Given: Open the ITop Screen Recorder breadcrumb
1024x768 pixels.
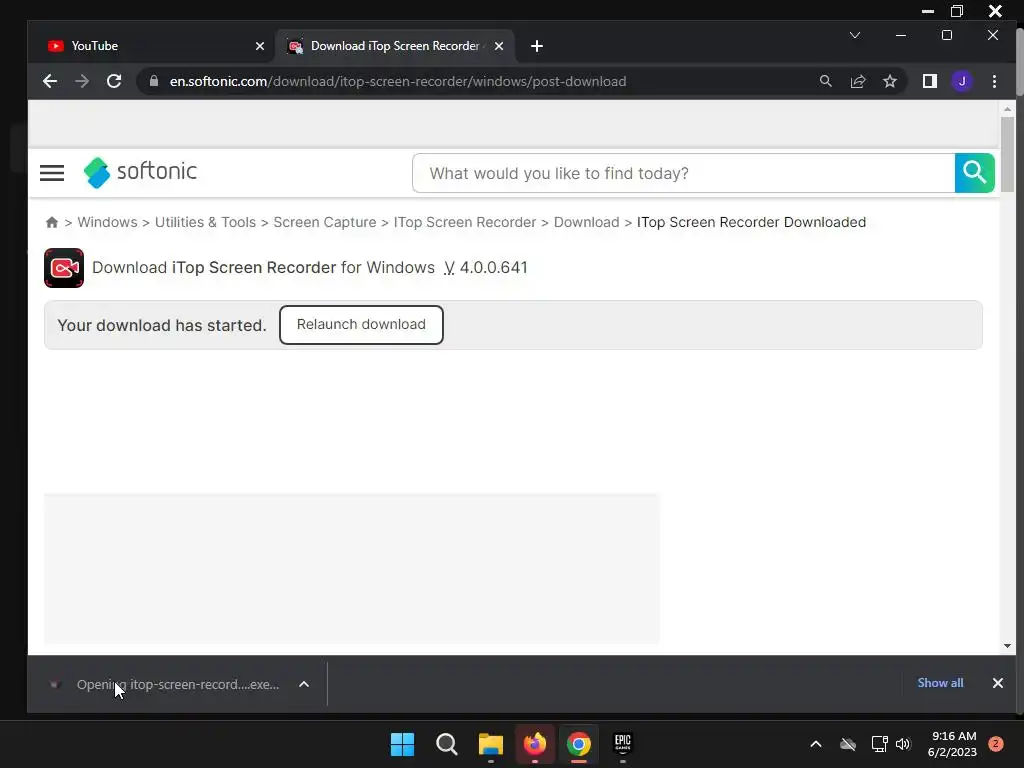Looking at the screenshot, I should click(x=464, y=222).
